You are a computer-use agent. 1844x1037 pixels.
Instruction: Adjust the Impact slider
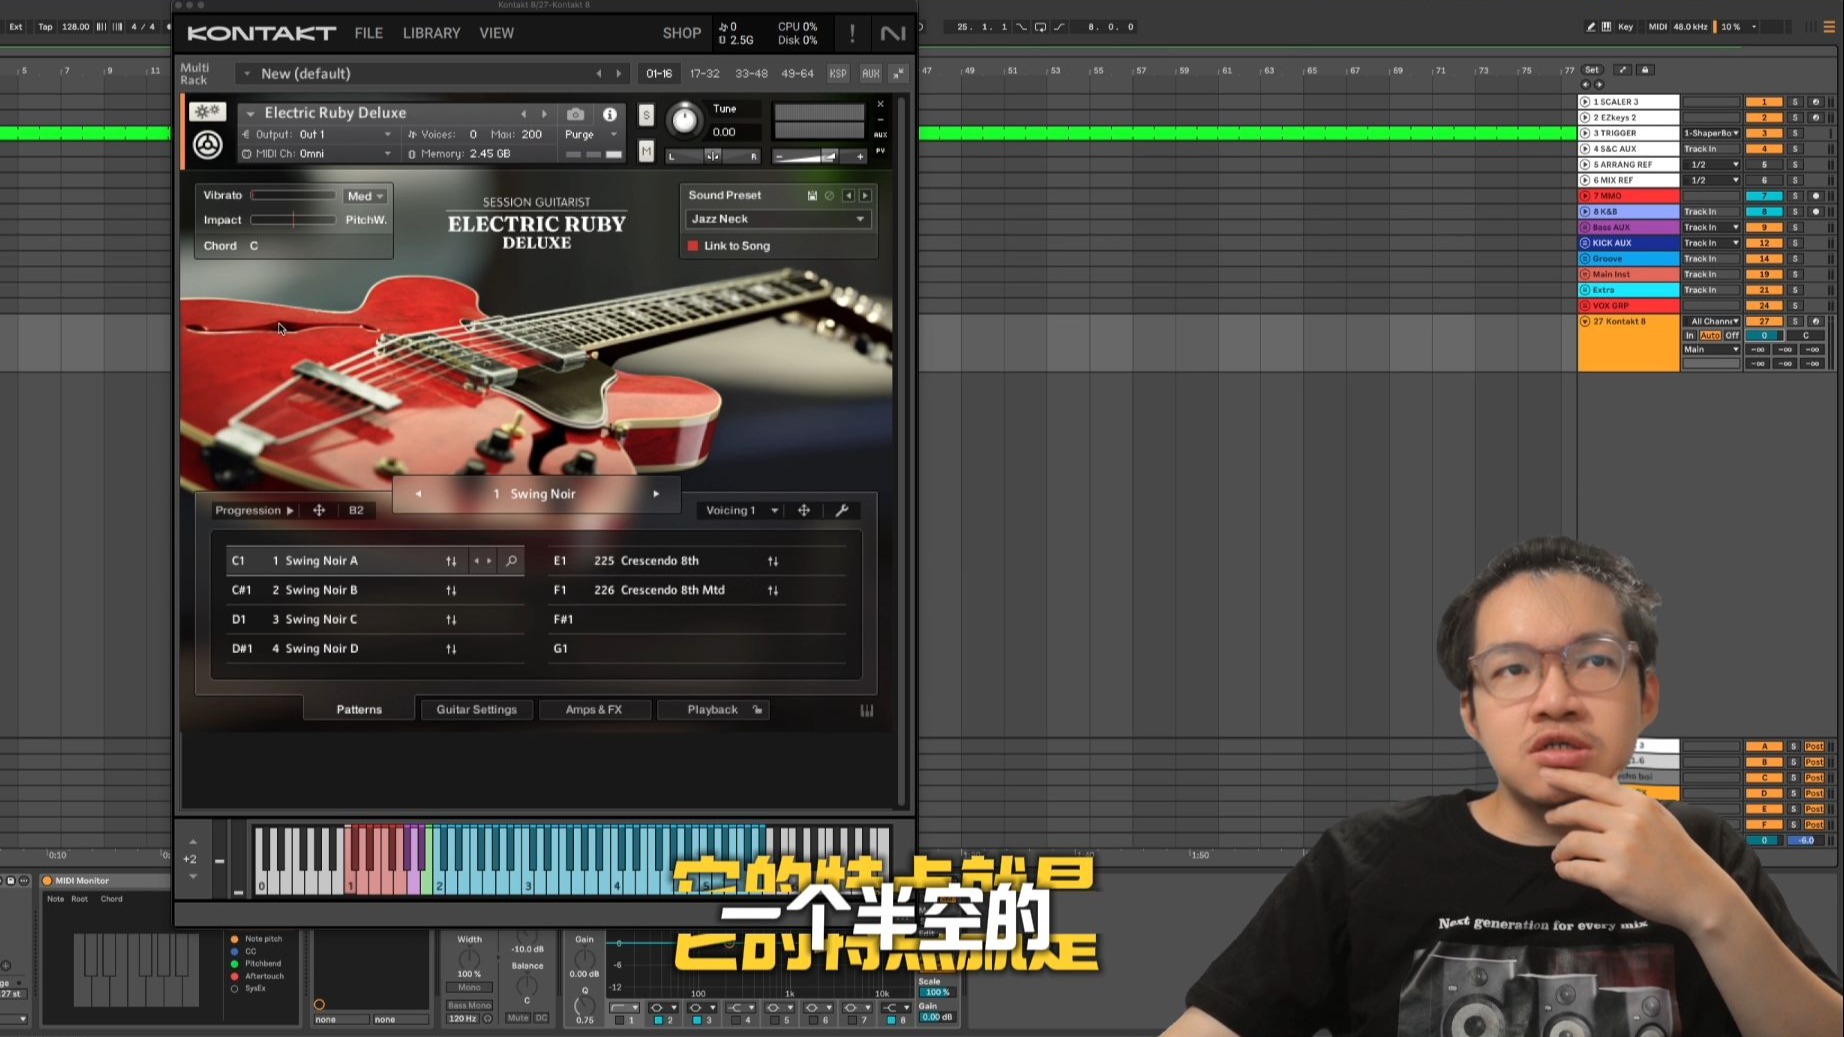[x=293, y=220]
